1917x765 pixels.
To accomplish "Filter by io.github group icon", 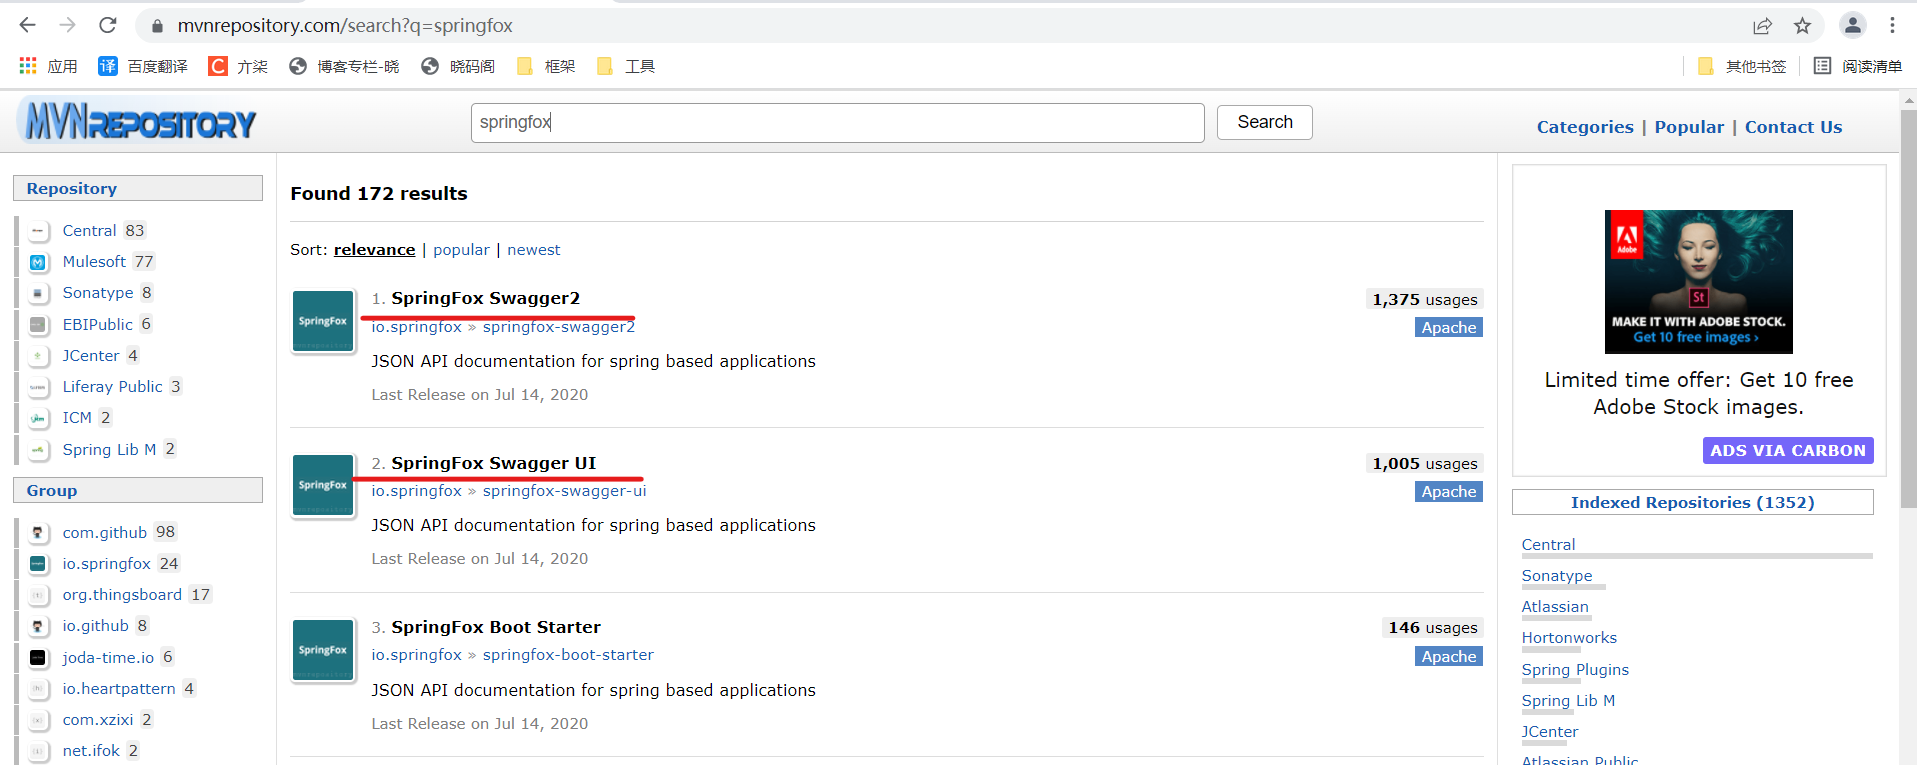I will coord(38,626).
